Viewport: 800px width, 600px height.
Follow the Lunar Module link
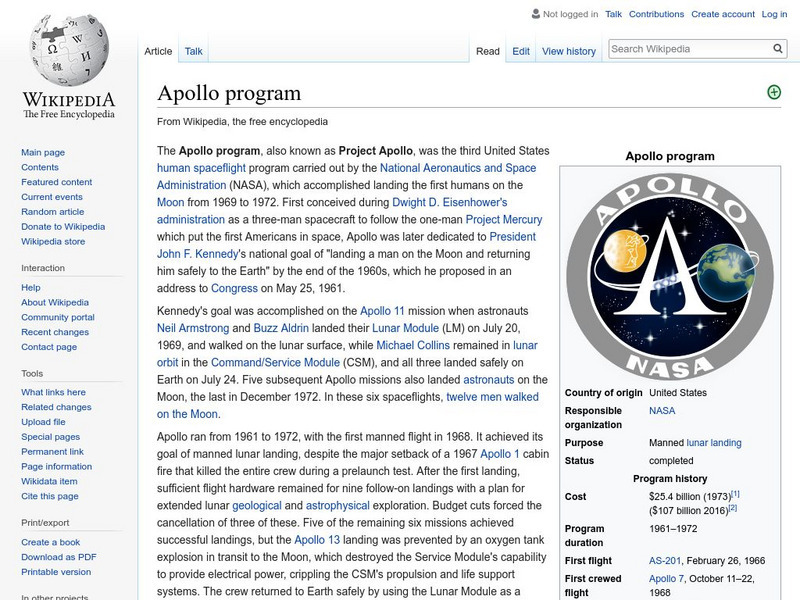coord(405,328)
